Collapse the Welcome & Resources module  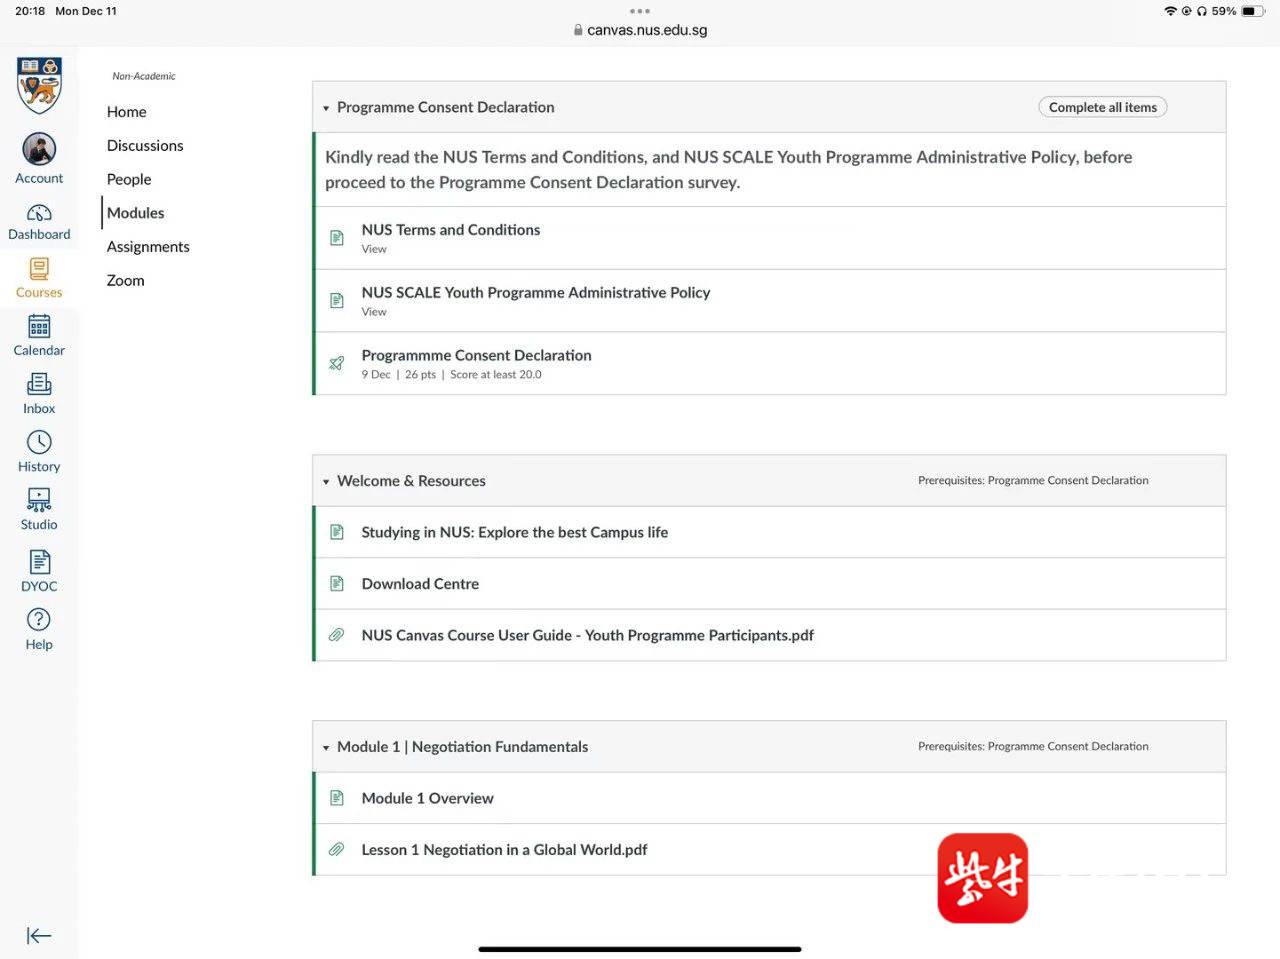tap(326, 482)
